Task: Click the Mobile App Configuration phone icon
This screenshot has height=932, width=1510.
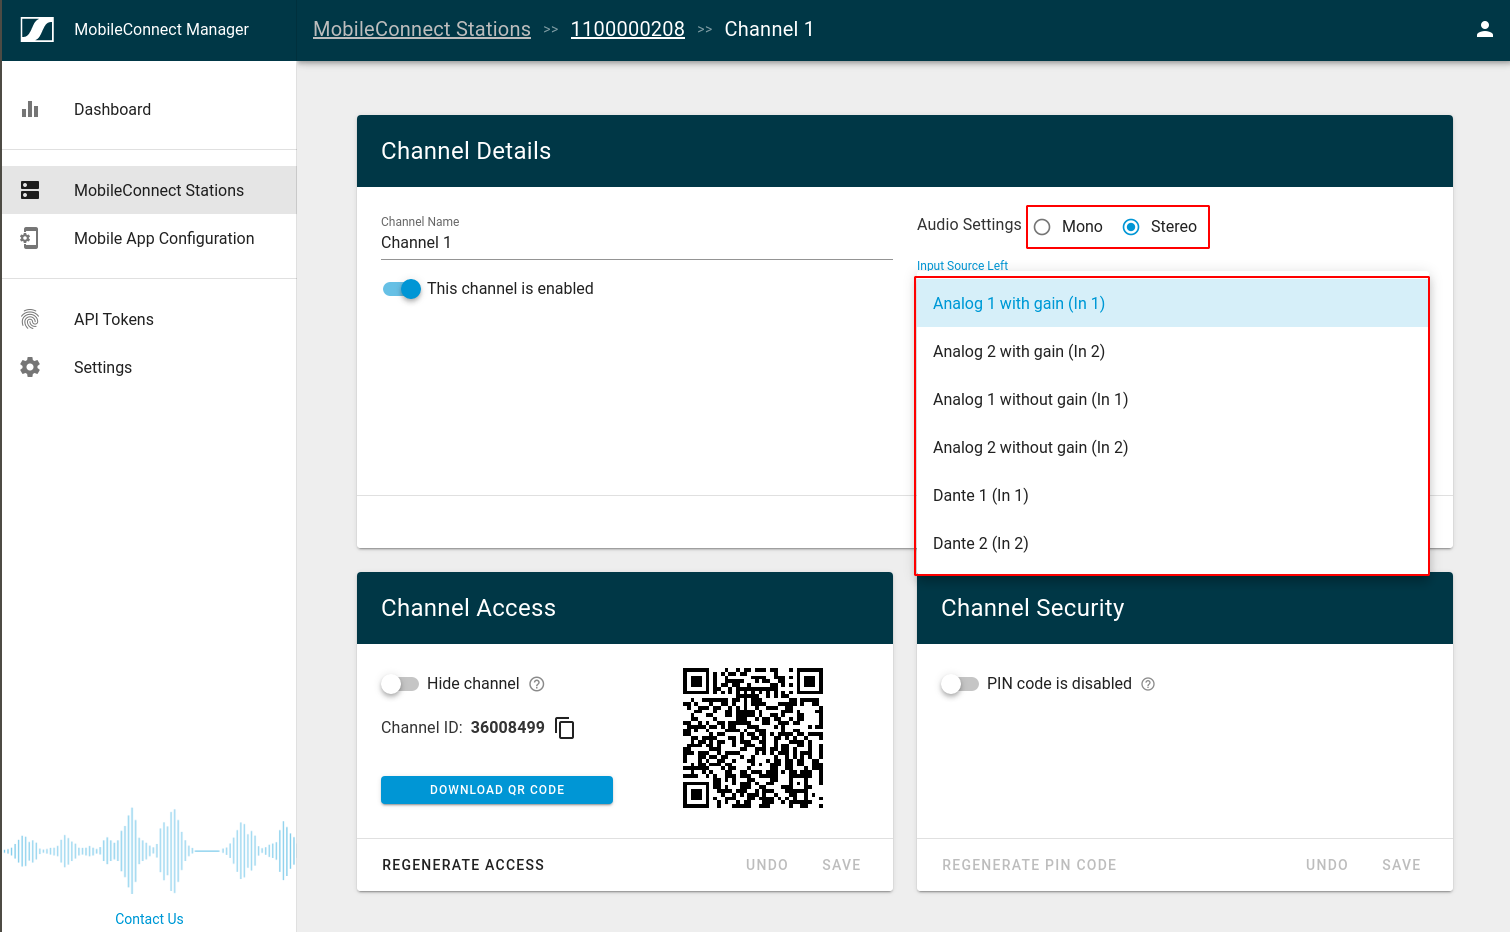Action: (30, 238)
